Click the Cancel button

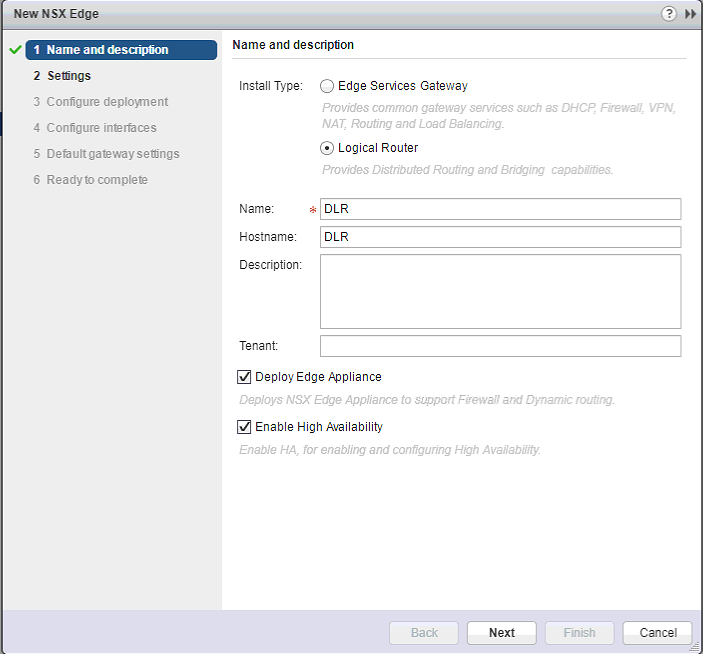tap(658, 633)
